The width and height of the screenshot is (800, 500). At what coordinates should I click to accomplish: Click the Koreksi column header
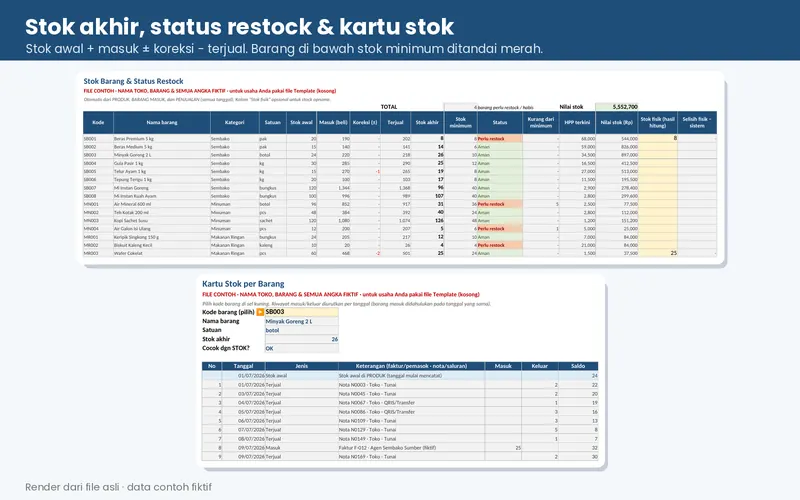click(x=365, y=122)
